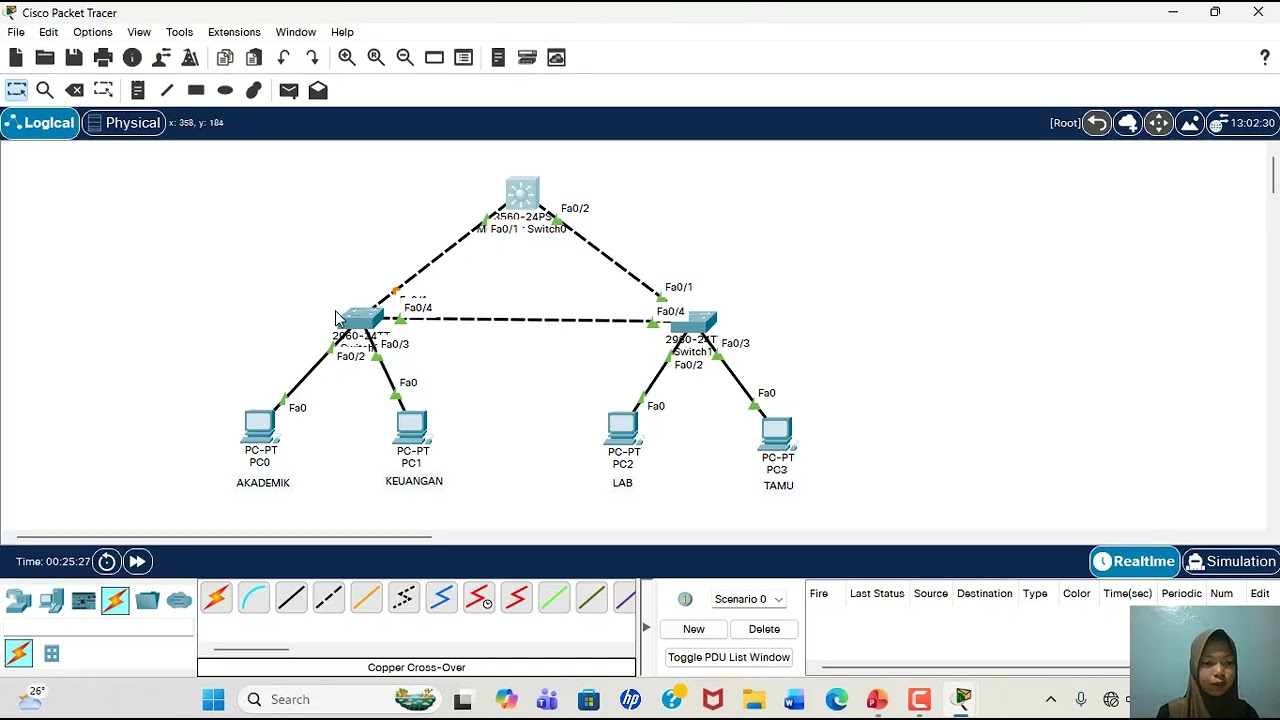The height and width of the screenshot is (720, 1280).
Task: Select the Draw Freeform tool
Action: click(254, 90)
